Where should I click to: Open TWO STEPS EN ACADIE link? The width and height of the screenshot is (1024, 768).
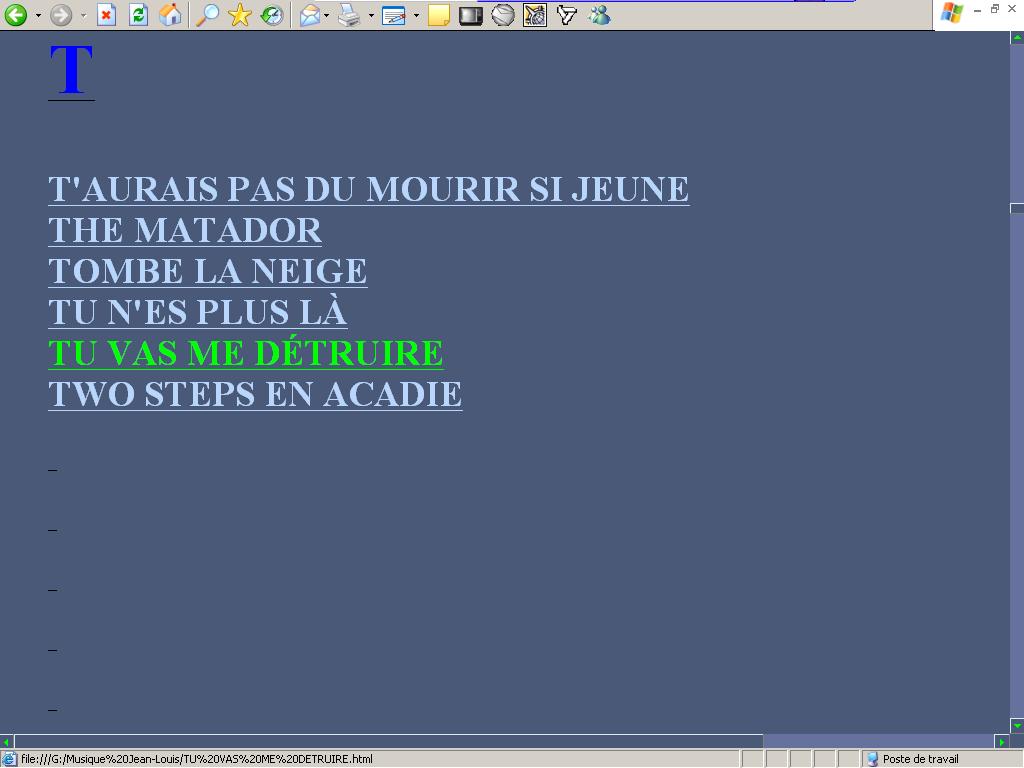pos(255,394)
